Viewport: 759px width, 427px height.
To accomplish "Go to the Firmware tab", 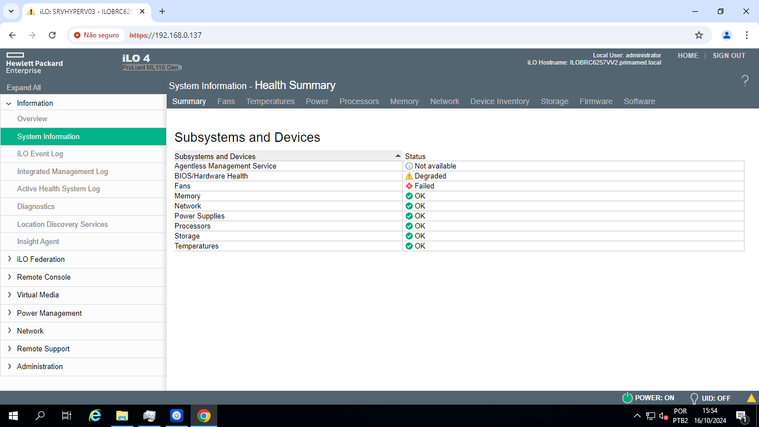I will pos(596,101).
